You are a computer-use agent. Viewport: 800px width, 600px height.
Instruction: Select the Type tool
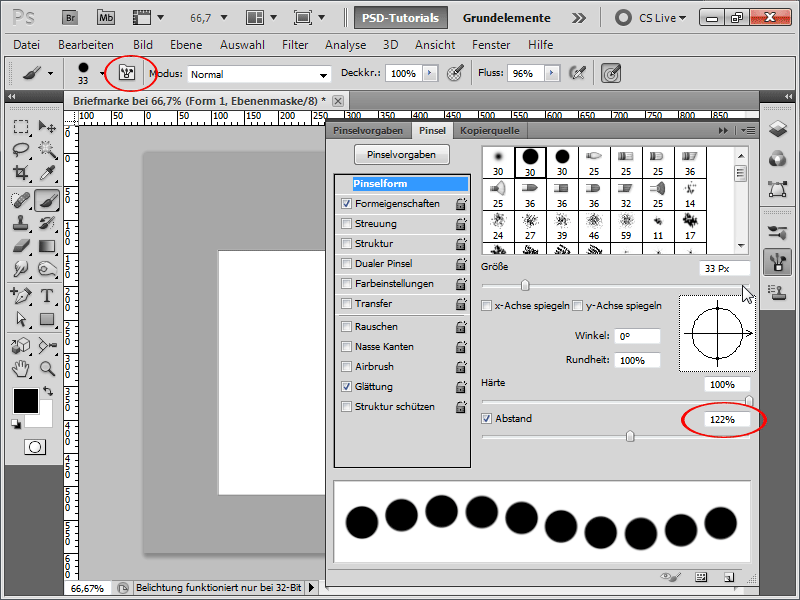point(47,295)
